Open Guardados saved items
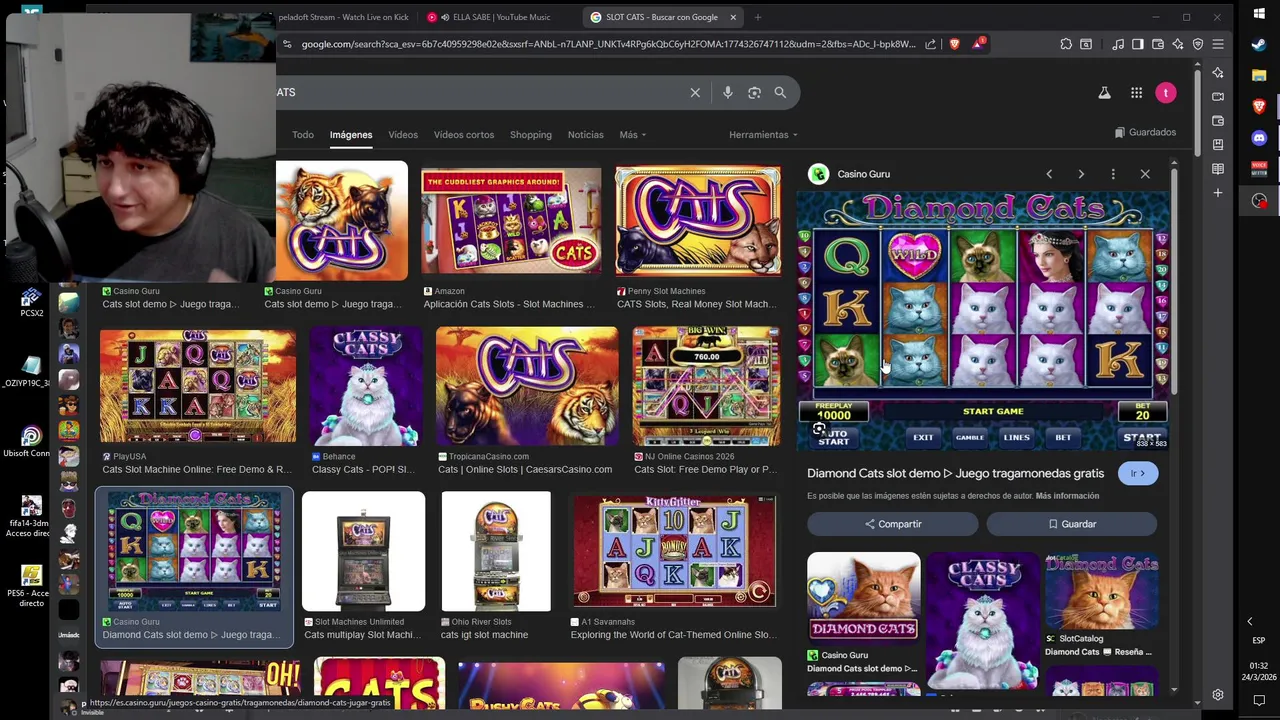Viewport: 1280px width, 720px height. tap(1145, 132)
